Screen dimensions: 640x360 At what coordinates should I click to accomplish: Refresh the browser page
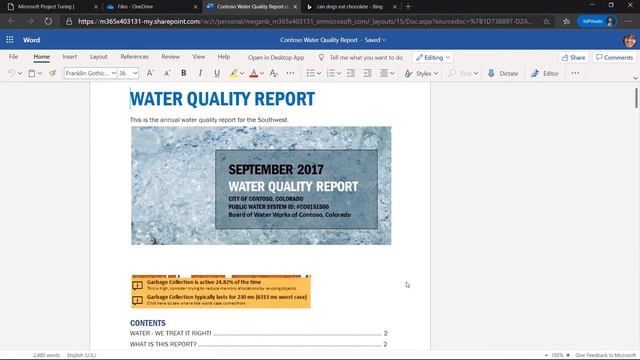click(48, 21)
